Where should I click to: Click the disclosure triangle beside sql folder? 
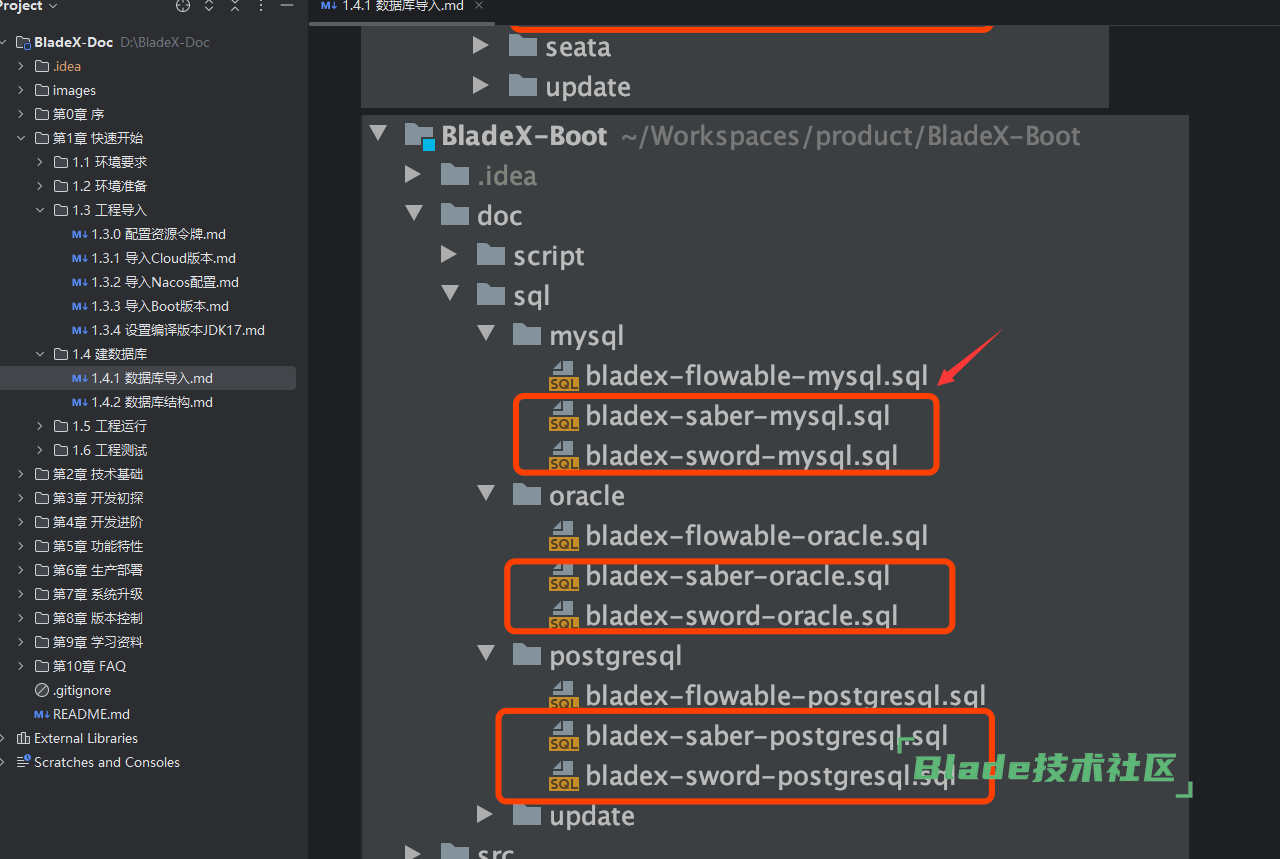[x=450, y=295]
